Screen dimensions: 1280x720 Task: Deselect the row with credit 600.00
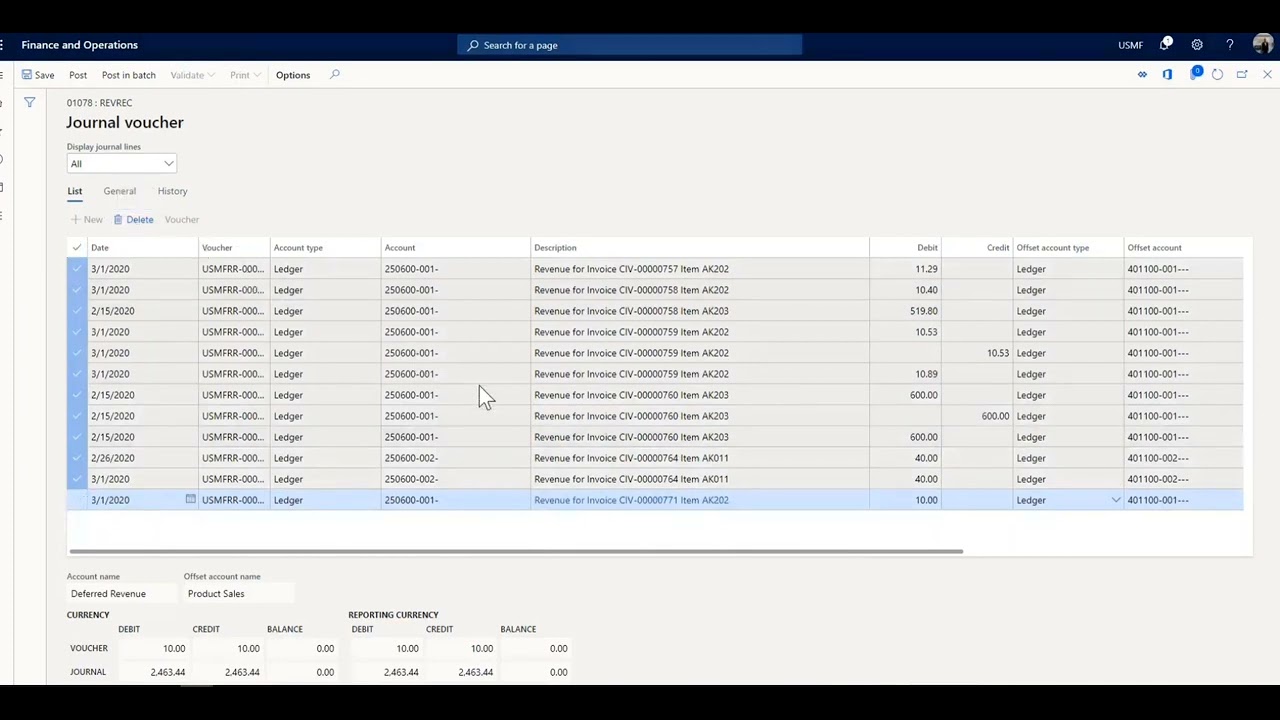point(77,416)
